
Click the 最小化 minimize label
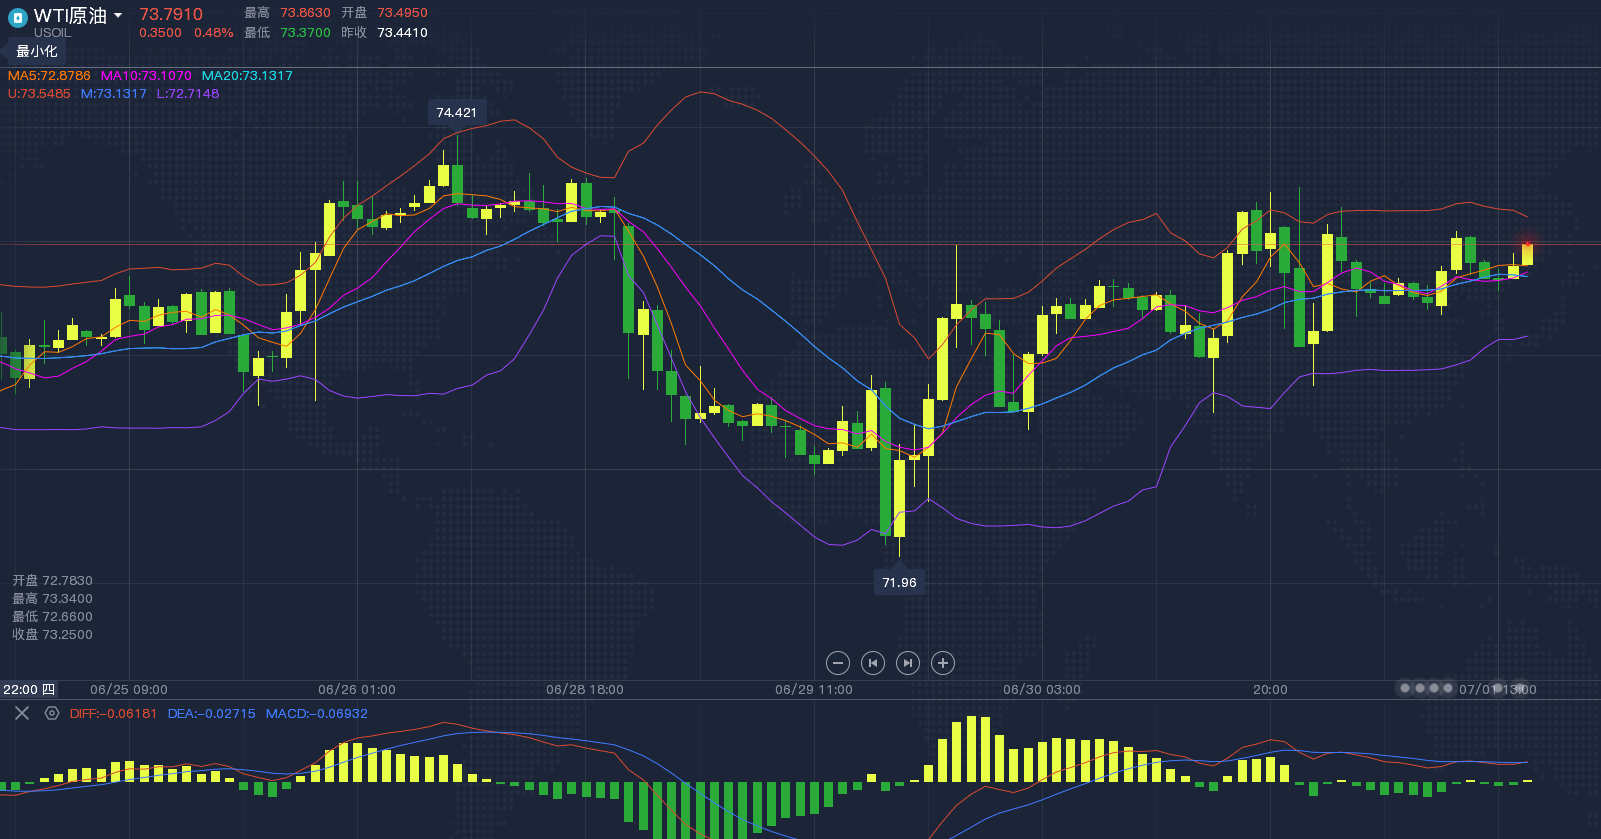[x=37, y=51]
